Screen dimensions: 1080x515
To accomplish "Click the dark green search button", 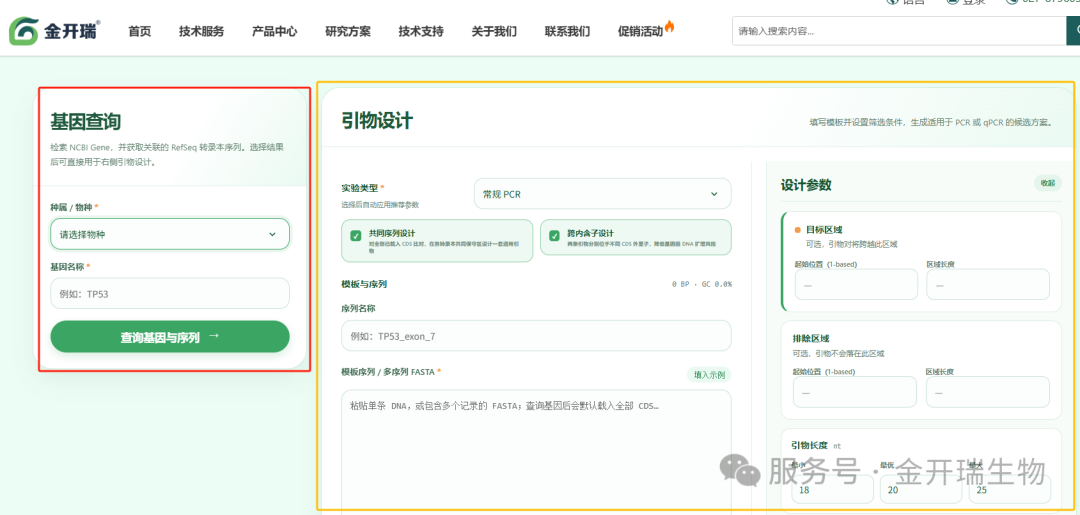I will coord(1073,31).
